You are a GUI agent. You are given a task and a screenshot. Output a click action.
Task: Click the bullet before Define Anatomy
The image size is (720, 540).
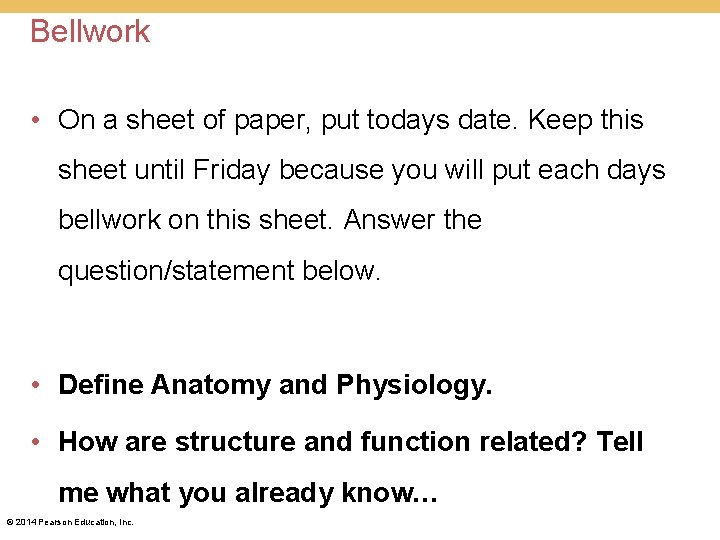(37, 385)
